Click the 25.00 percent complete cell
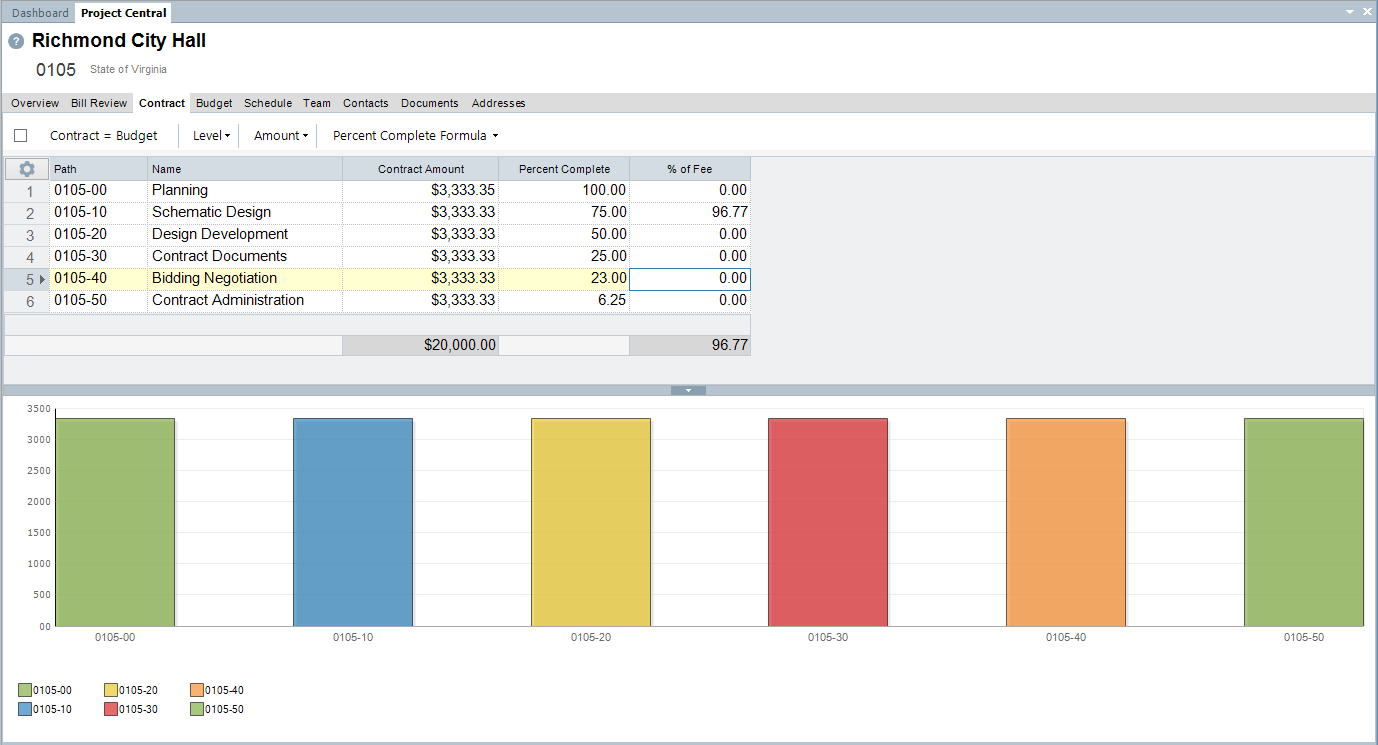The height and width of the screenshot is (745, 1378). (x=564, y=257)
